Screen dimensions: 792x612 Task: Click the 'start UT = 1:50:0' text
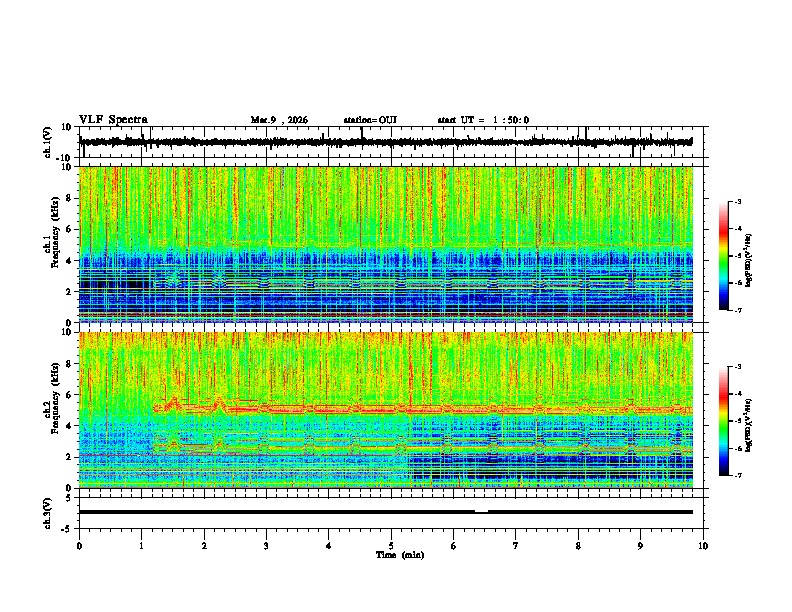coord(483,120)
